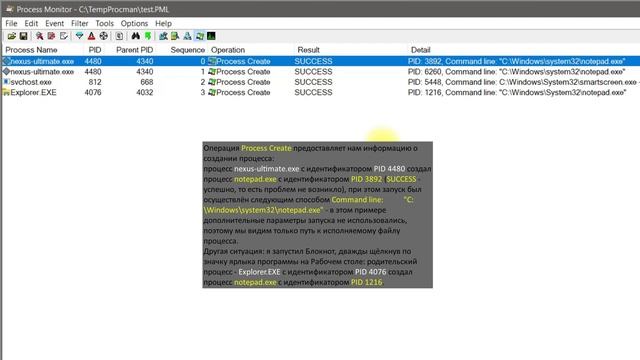Open the Edit menu
The width and height of the screenshot is (640, 360).
[31, 23]
